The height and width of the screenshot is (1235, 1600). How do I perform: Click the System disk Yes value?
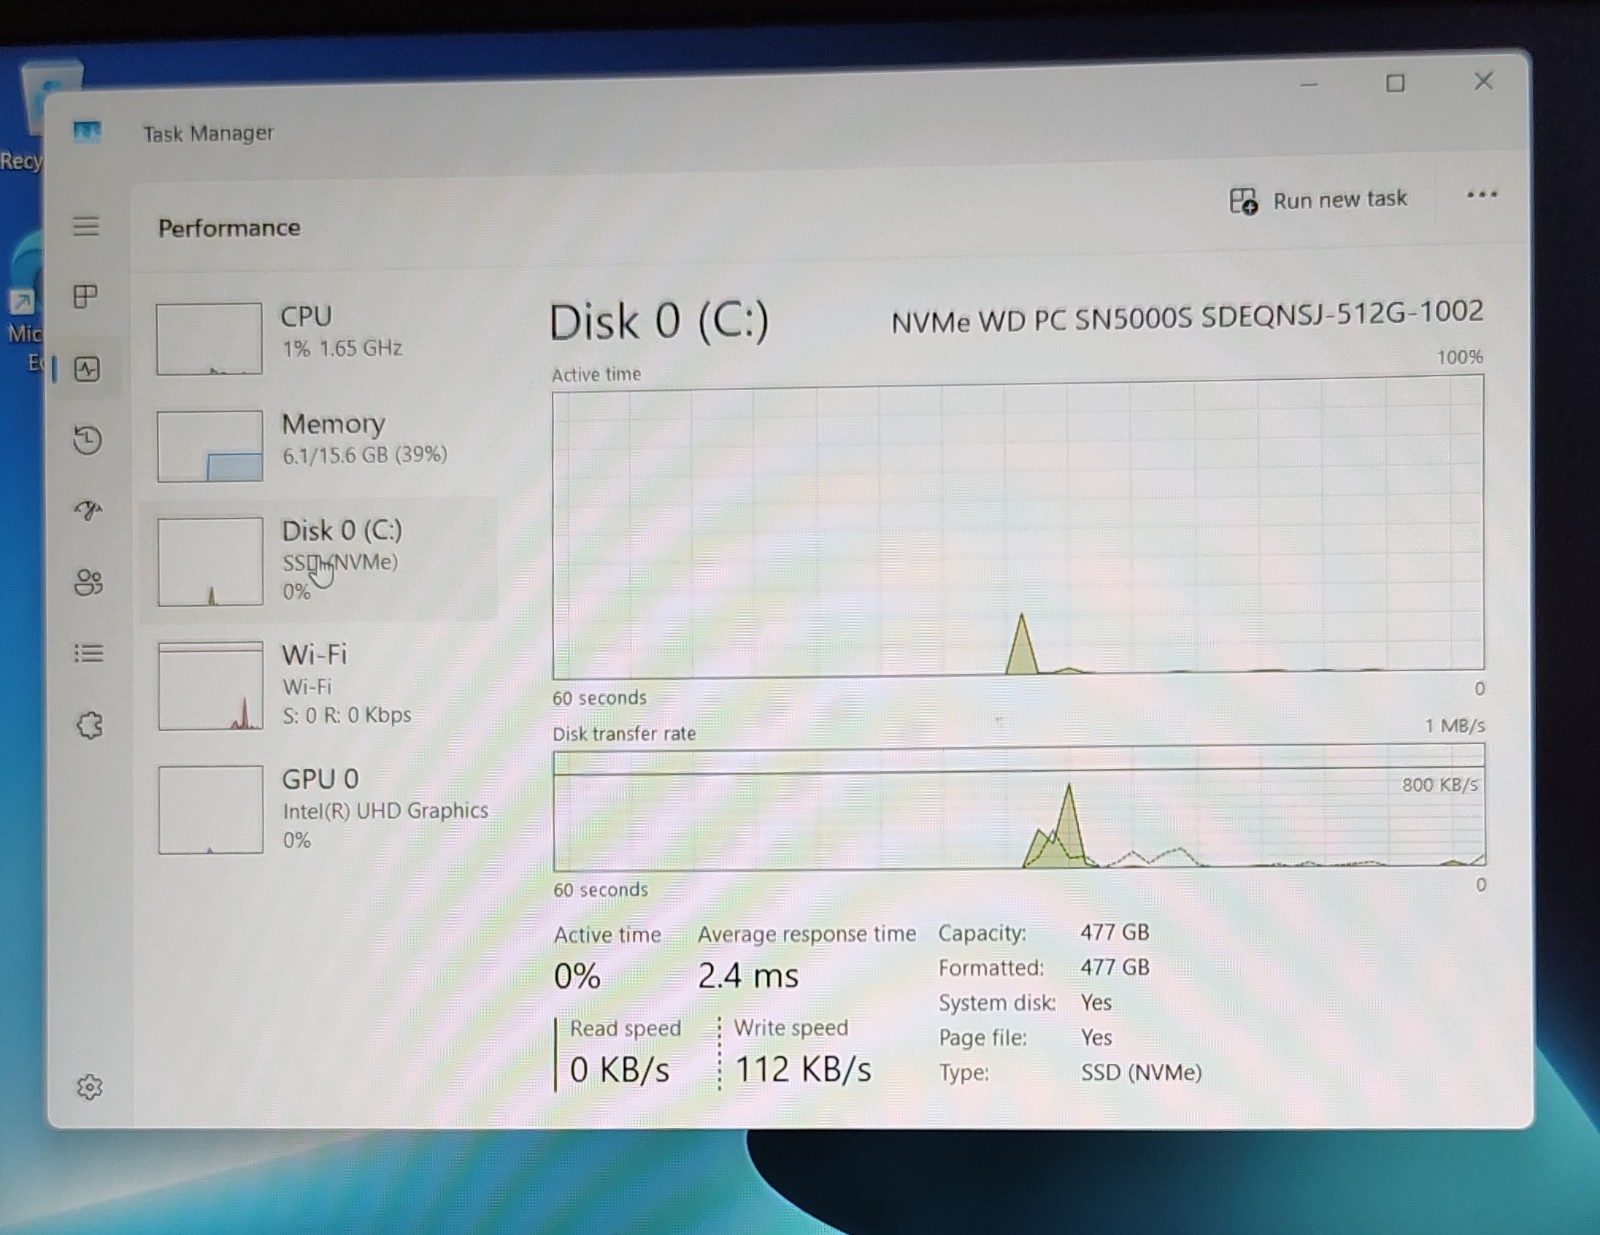pos(1096,1002)
